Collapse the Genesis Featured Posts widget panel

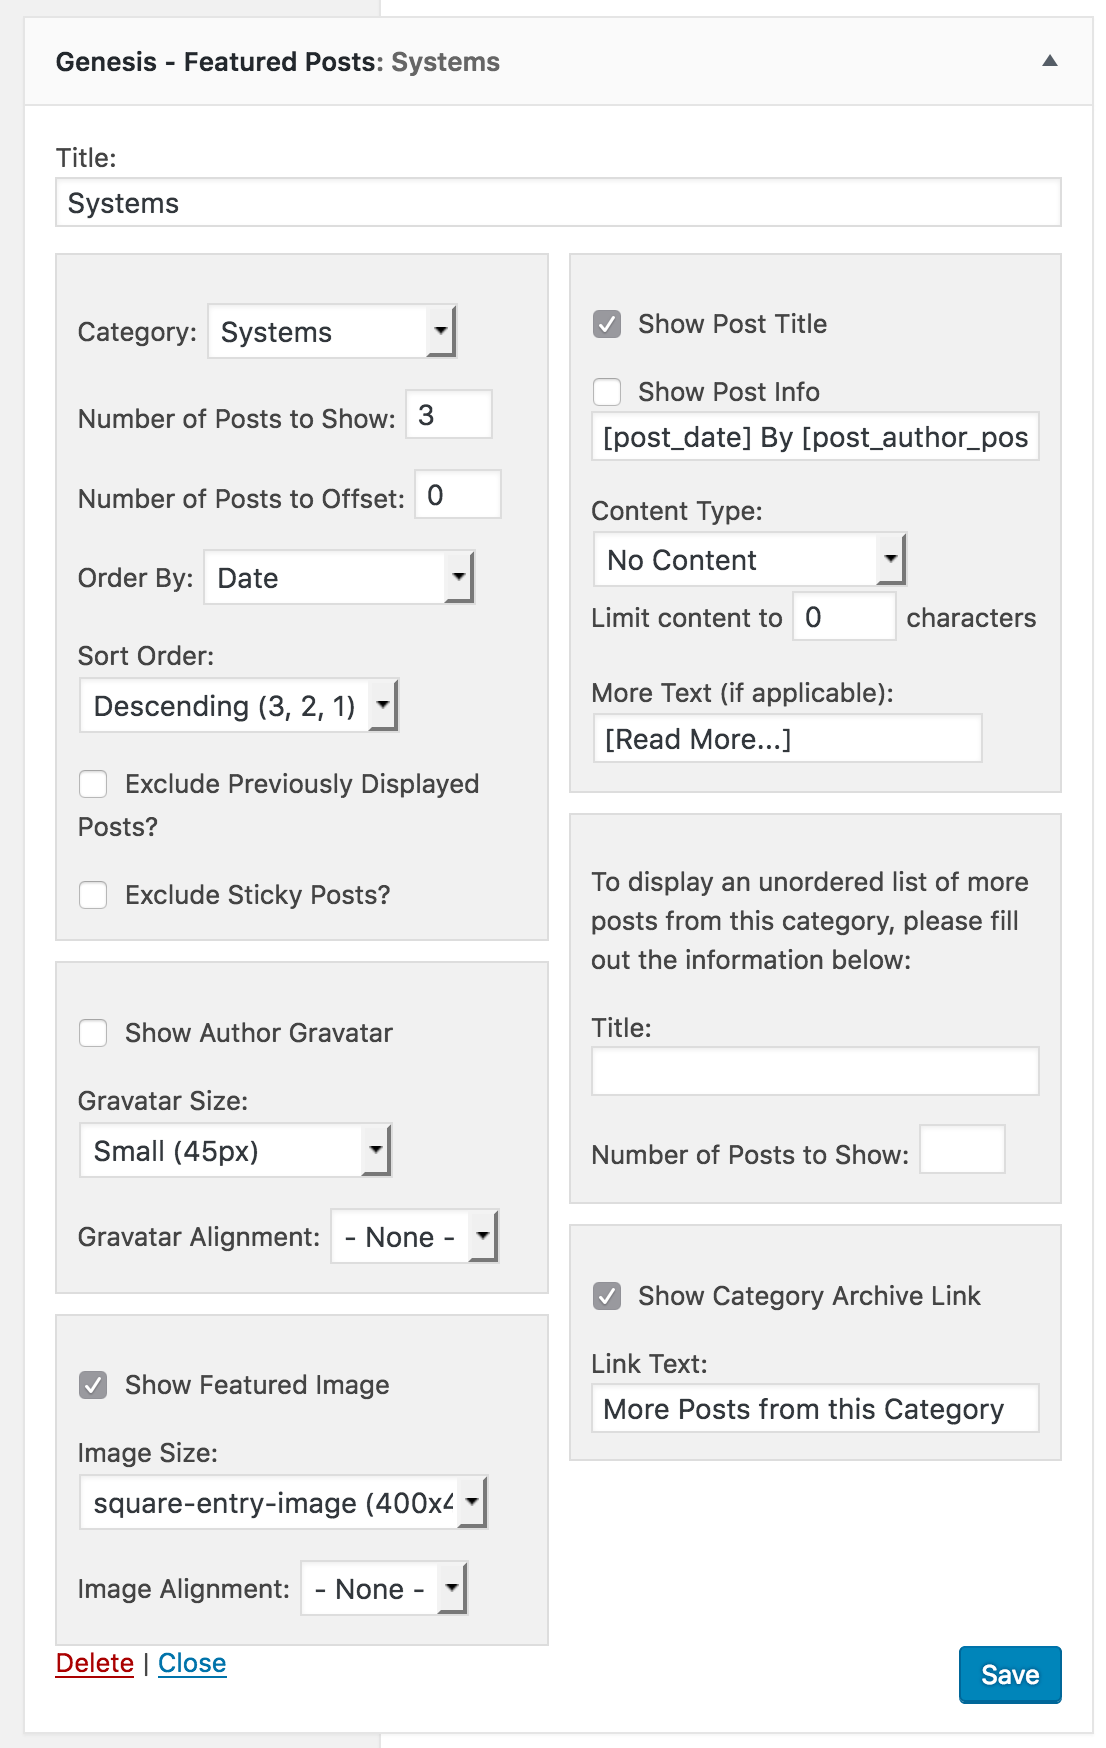(x=1049, y=61)
